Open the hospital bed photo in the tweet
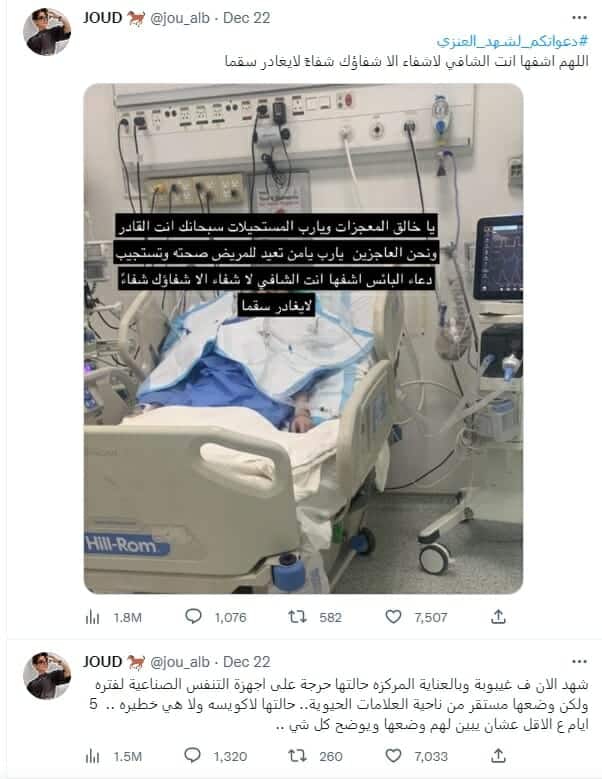The height and width of the screenshot is (779, 602). pos(303,338)
